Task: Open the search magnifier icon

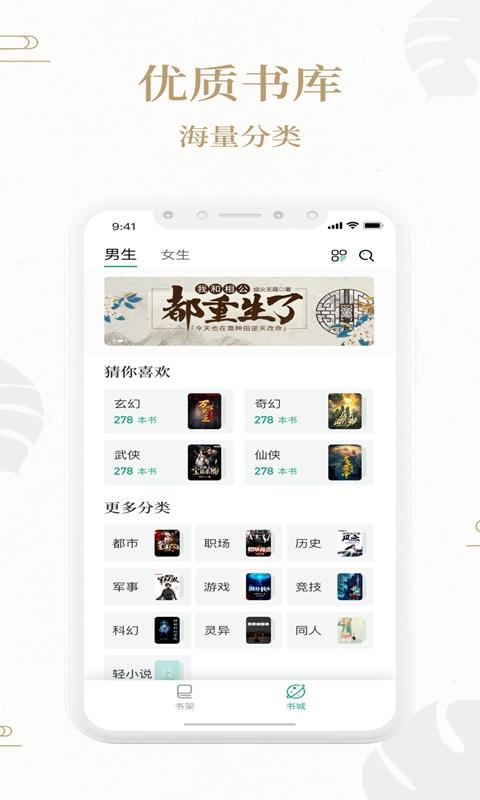Action: coord(366,256)
